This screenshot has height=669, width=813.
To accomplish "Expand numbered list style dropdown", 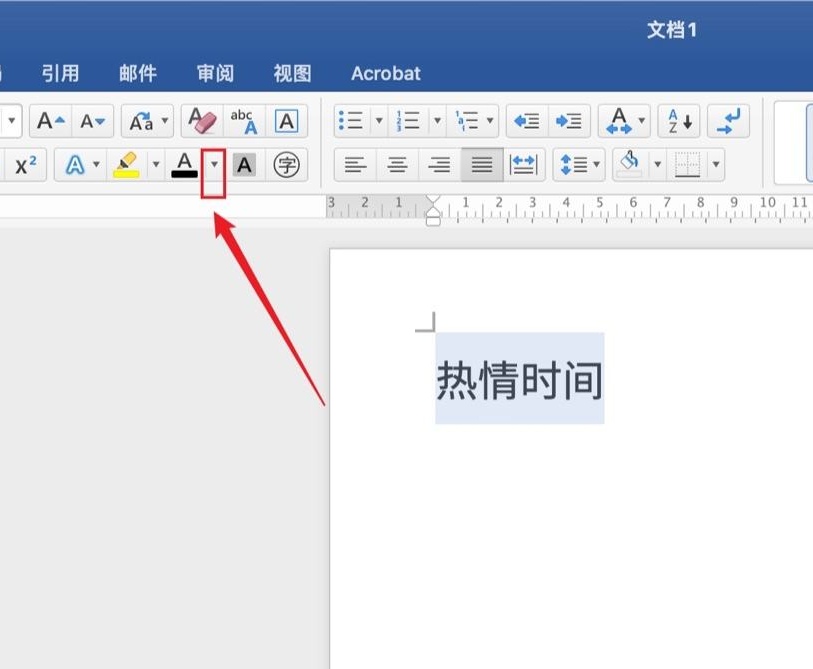I will [x=437, y=121].
